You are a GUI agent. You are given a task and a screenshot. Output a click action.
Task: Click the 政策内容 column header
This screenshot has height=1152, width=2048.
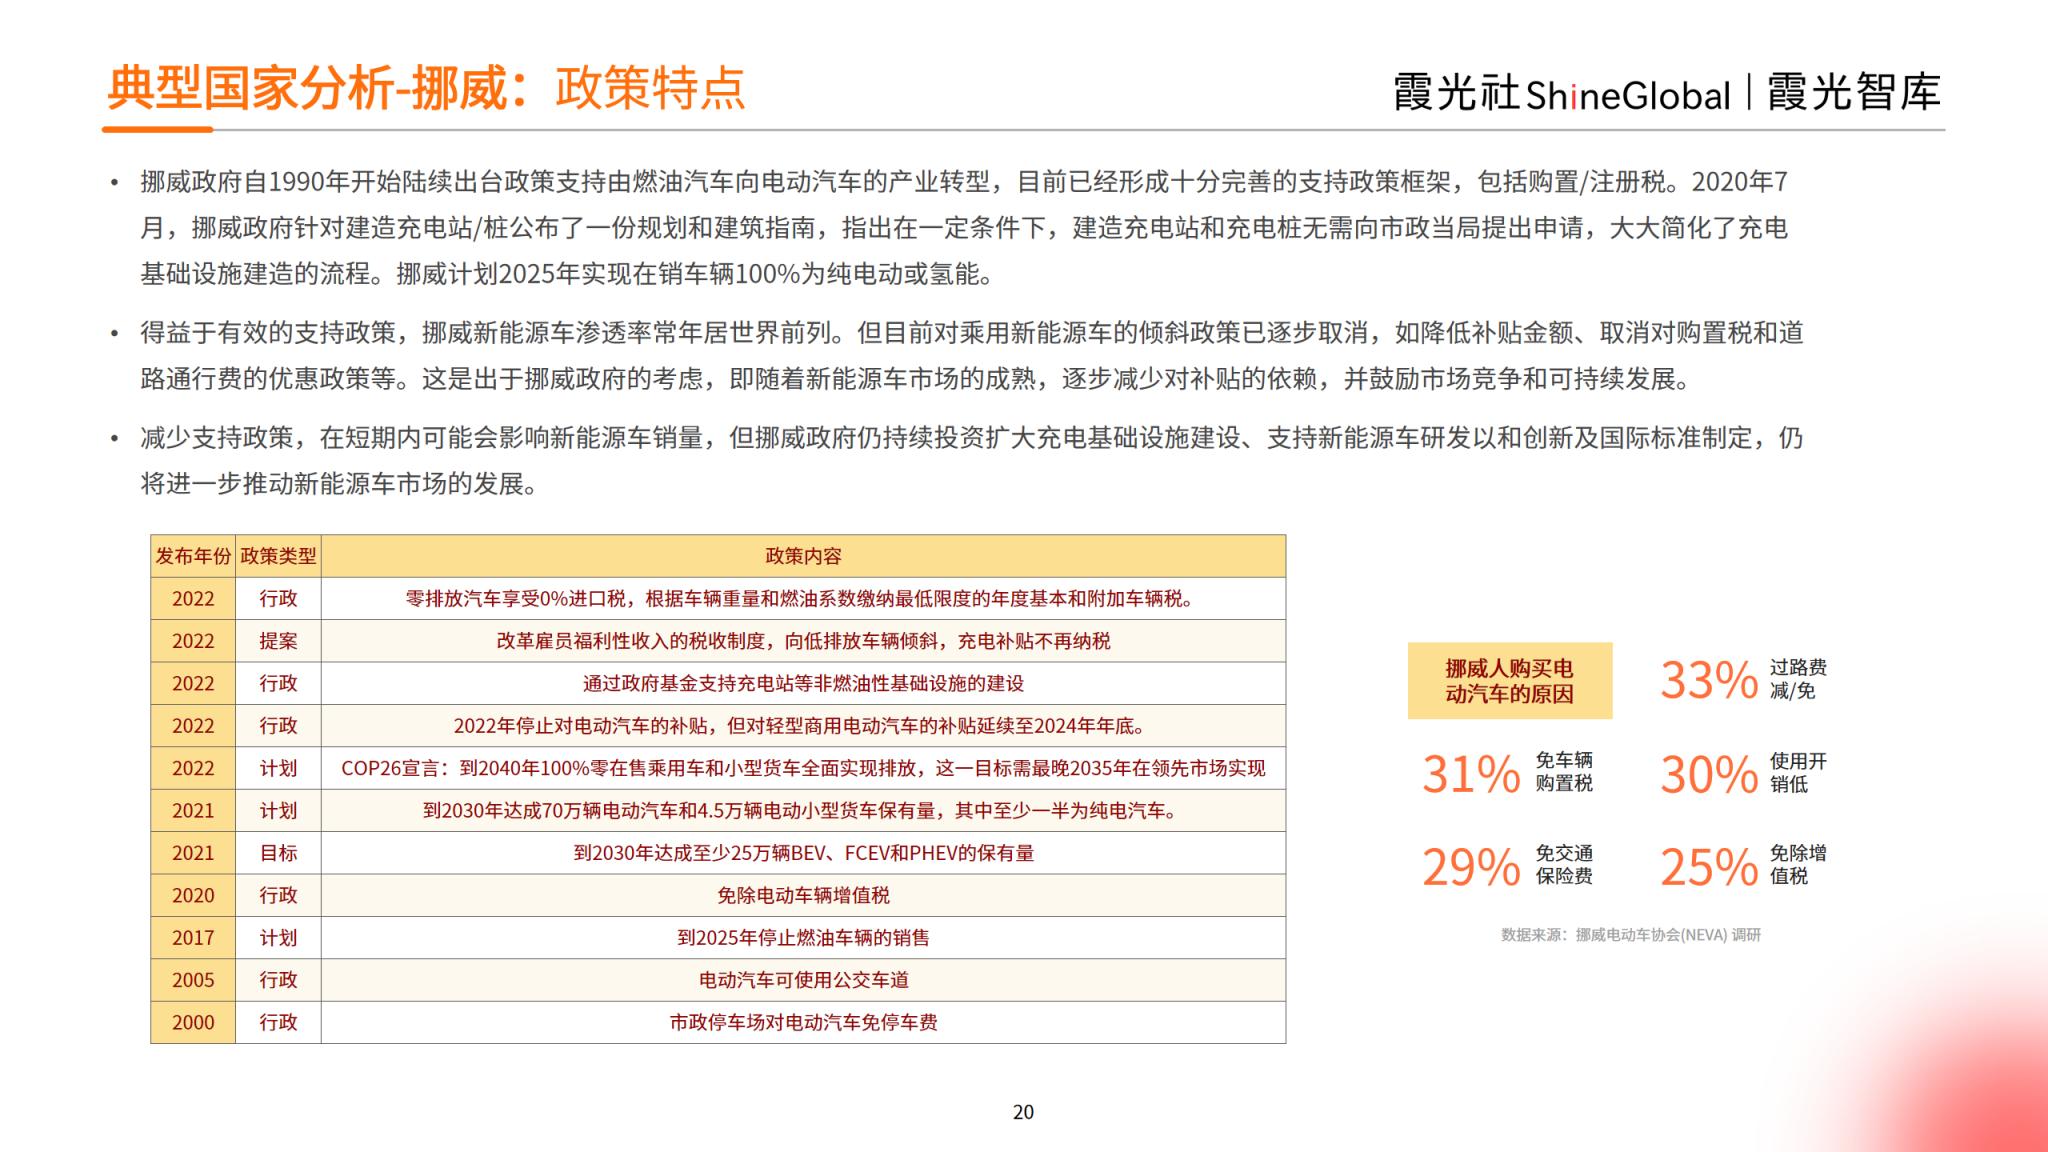[x=803, y=556]
